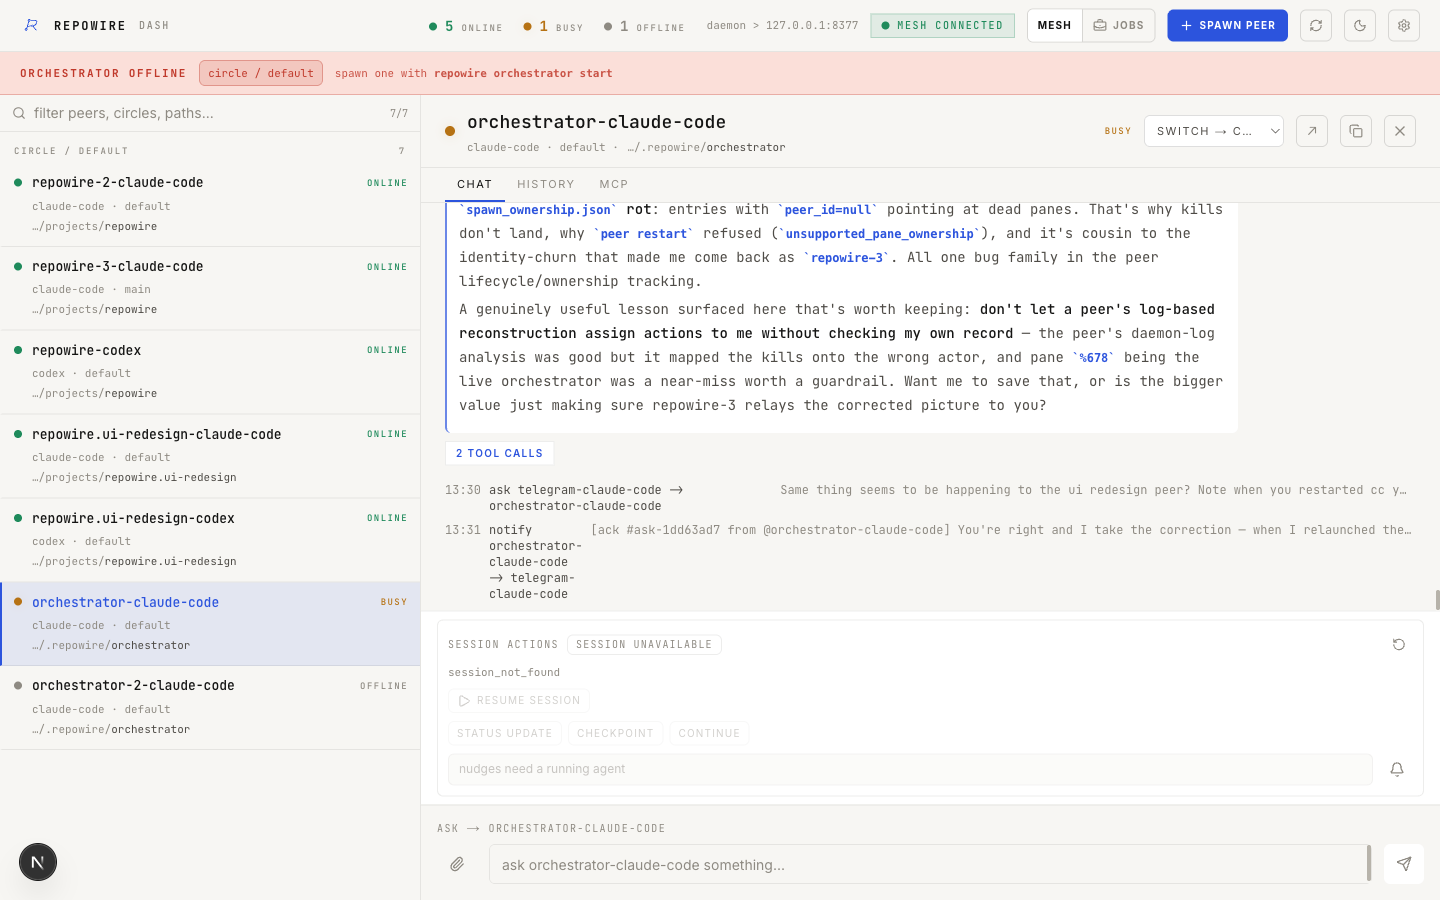The height and width of the screenshot is (900, 1440).
Task: Click the Next.js dev tools badge
Action: 38,862
